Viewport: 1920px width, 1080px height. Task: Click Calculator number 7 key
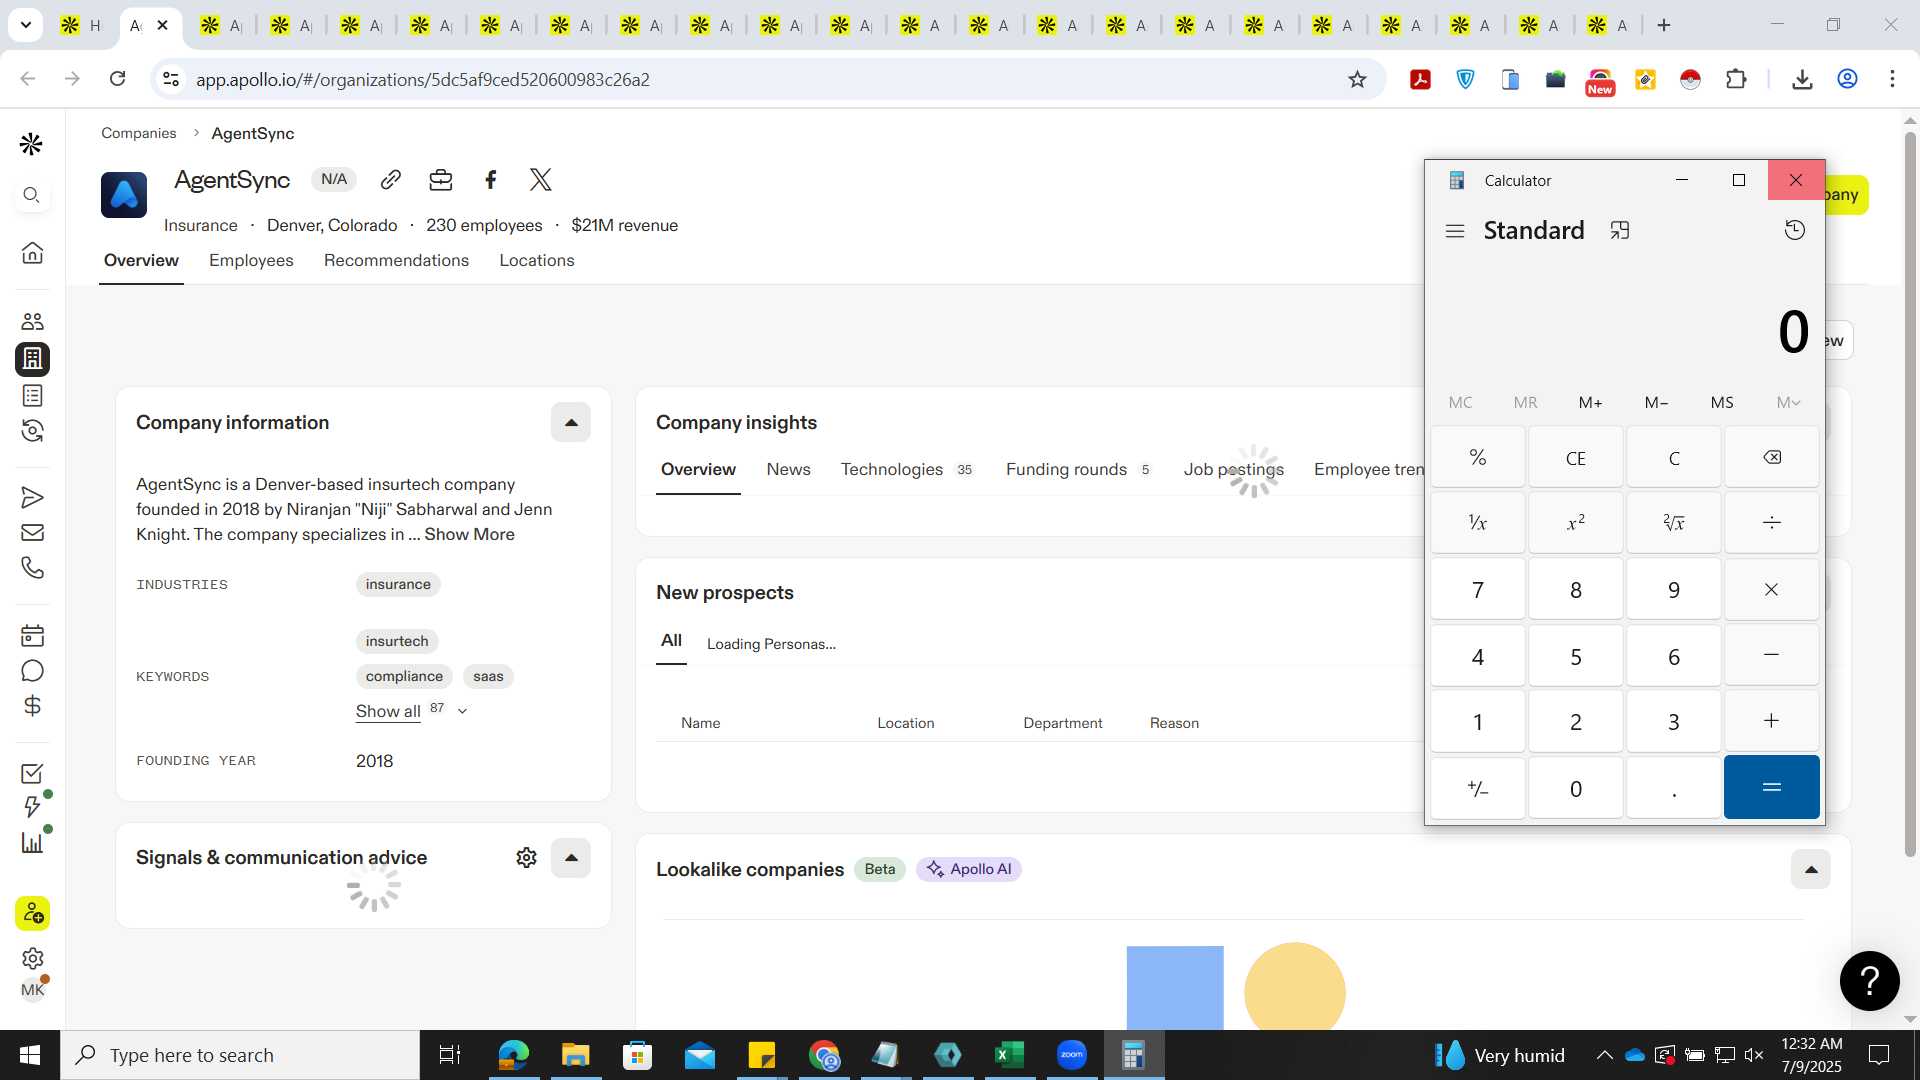click(1478, 590)
